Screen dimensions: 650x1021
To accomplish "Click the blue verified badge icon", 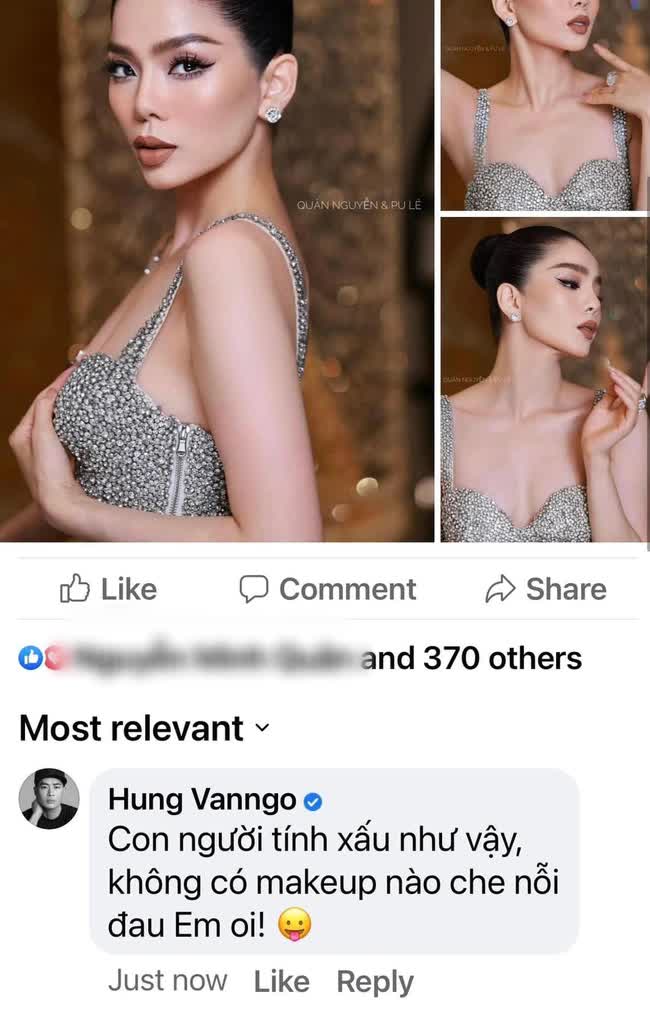I will coord(313,801).
